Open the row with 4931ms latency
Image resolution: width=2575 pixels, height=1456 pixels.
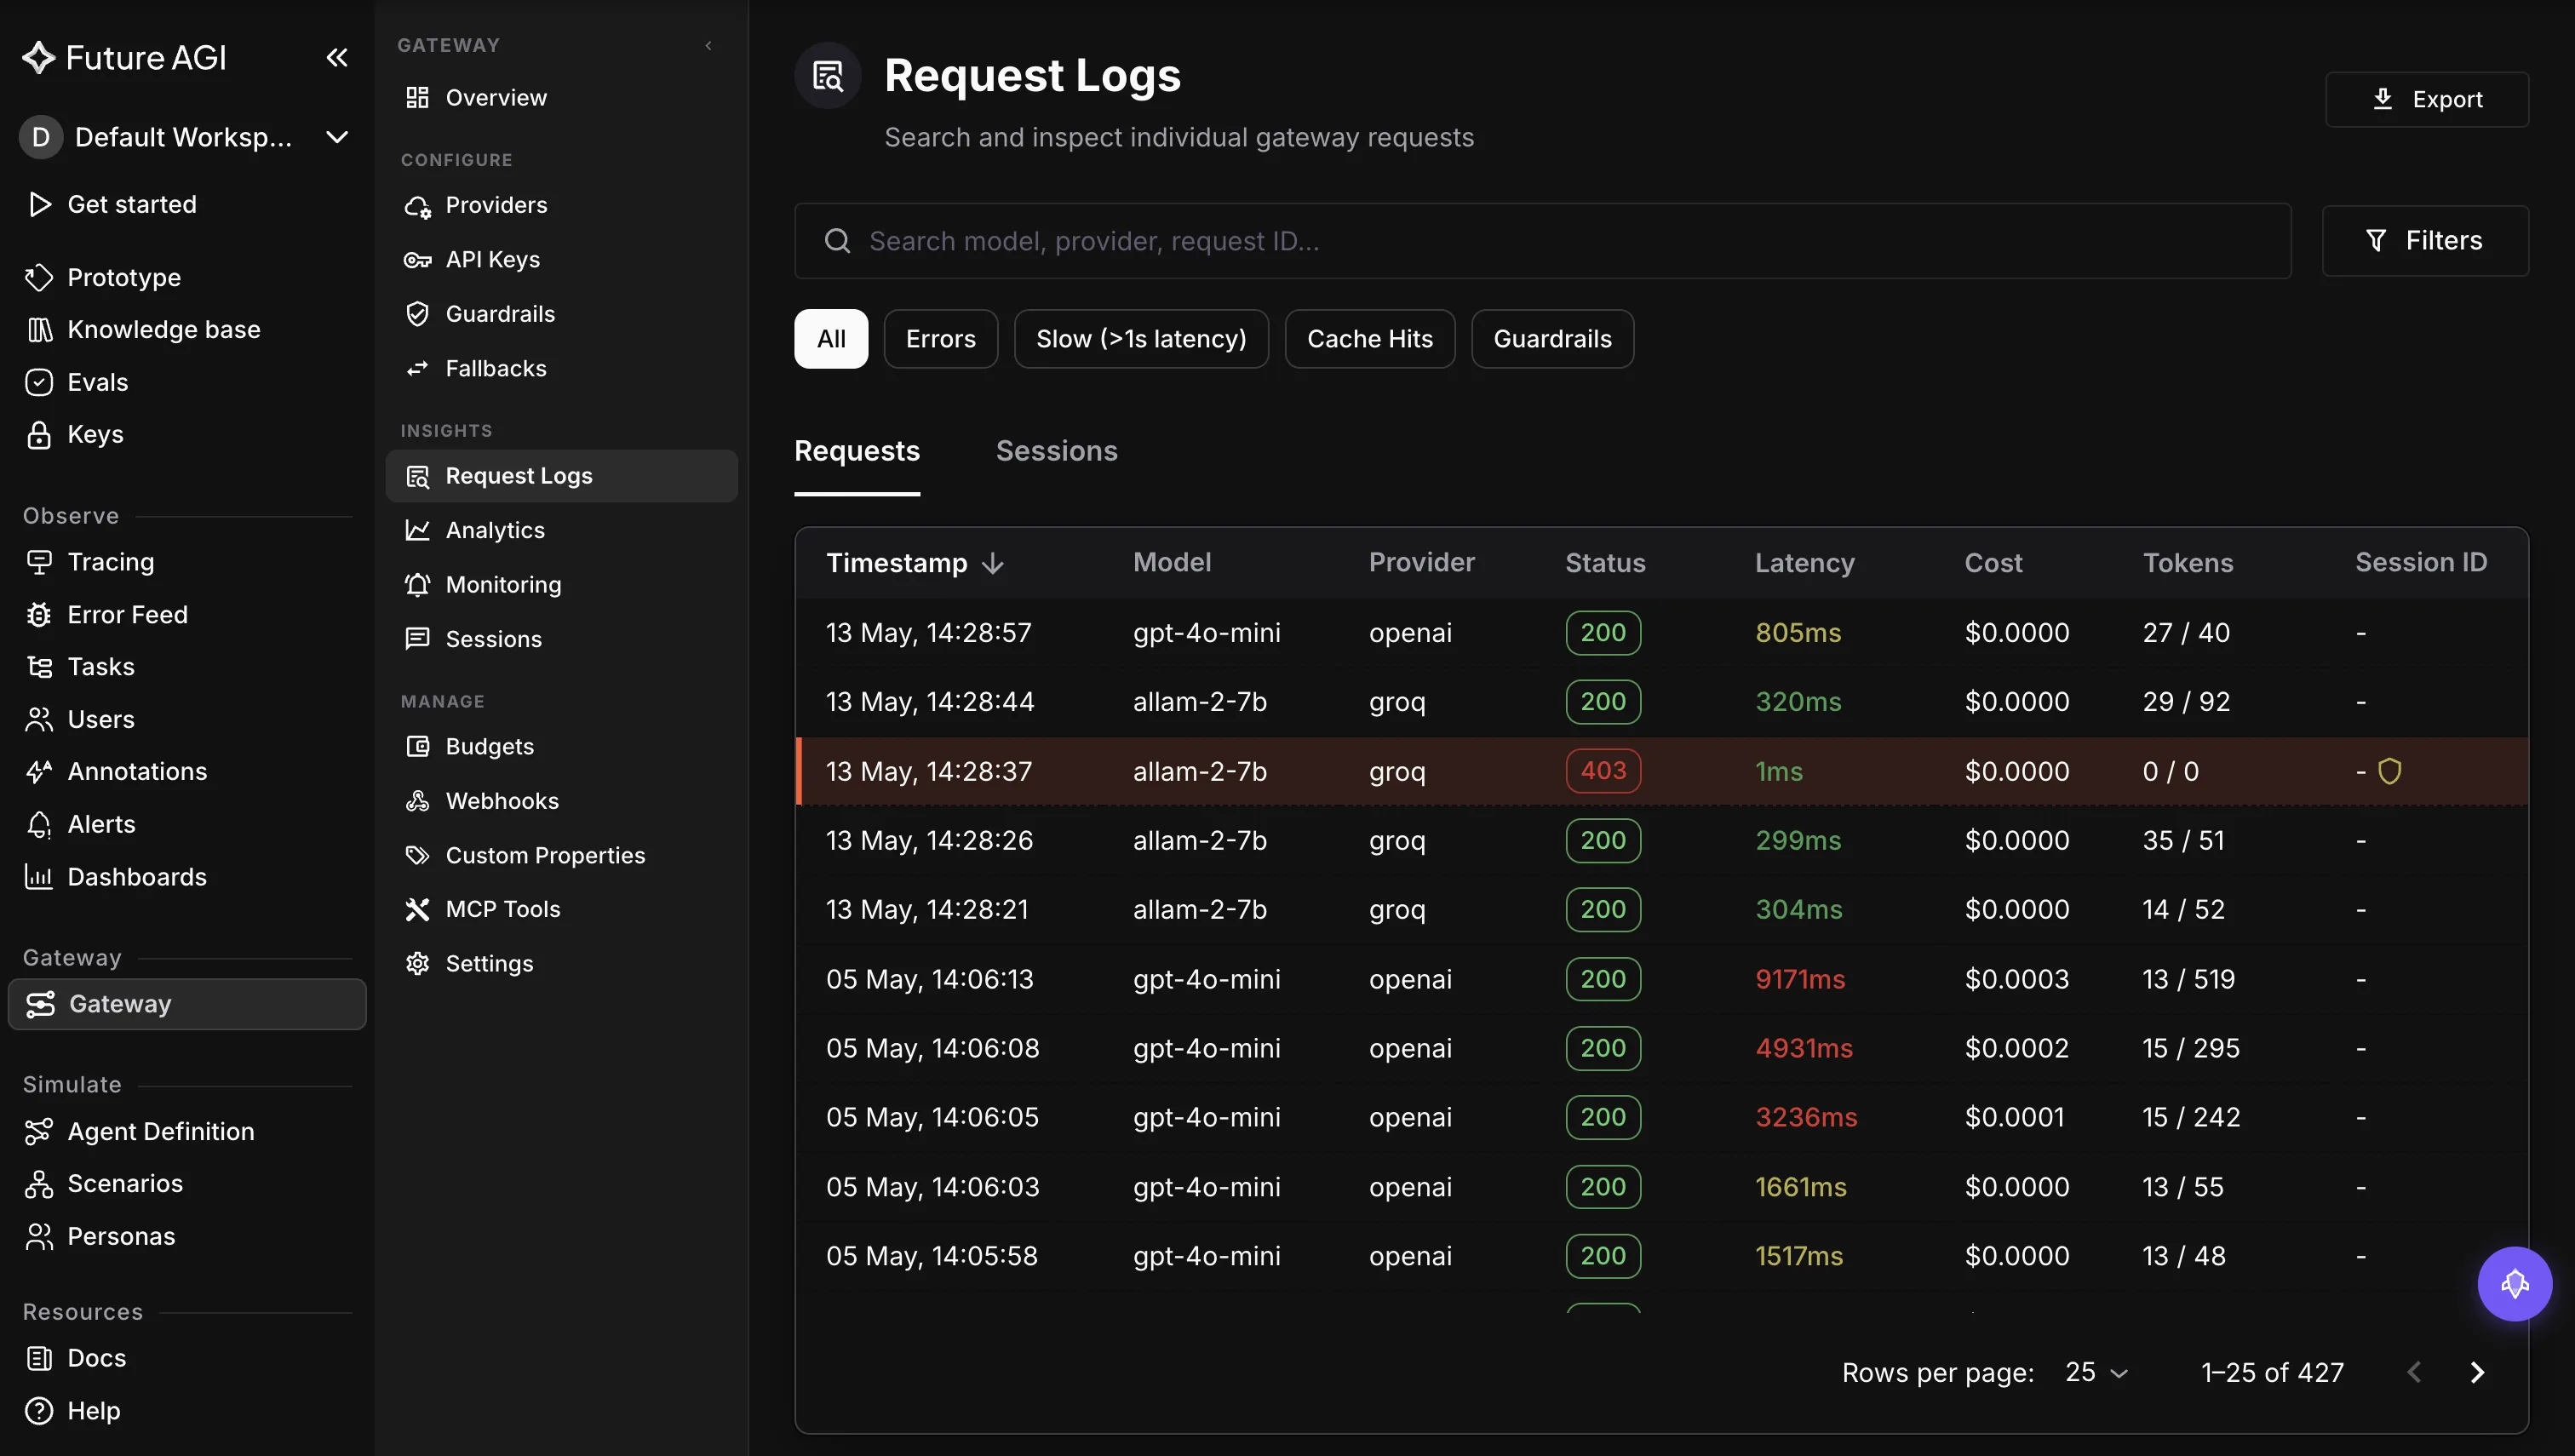click(1661, 1048)
